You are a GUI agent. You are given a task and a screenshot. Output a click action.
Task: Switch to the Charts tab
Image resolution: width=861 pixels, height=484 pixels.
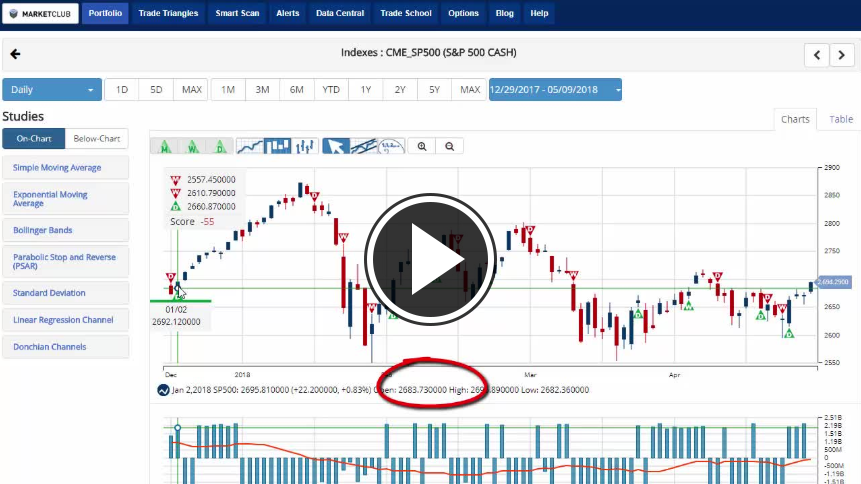pos(795,119)
